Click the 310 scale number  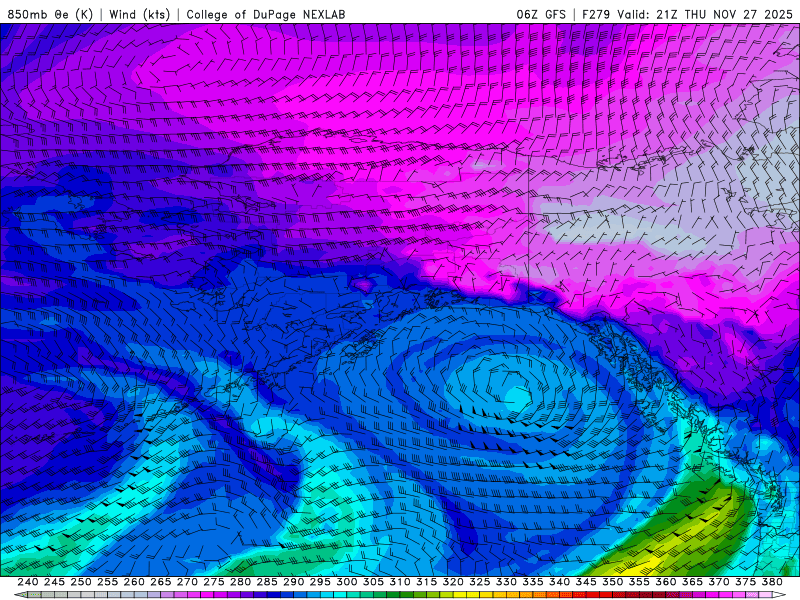click(x=399, y=582)
